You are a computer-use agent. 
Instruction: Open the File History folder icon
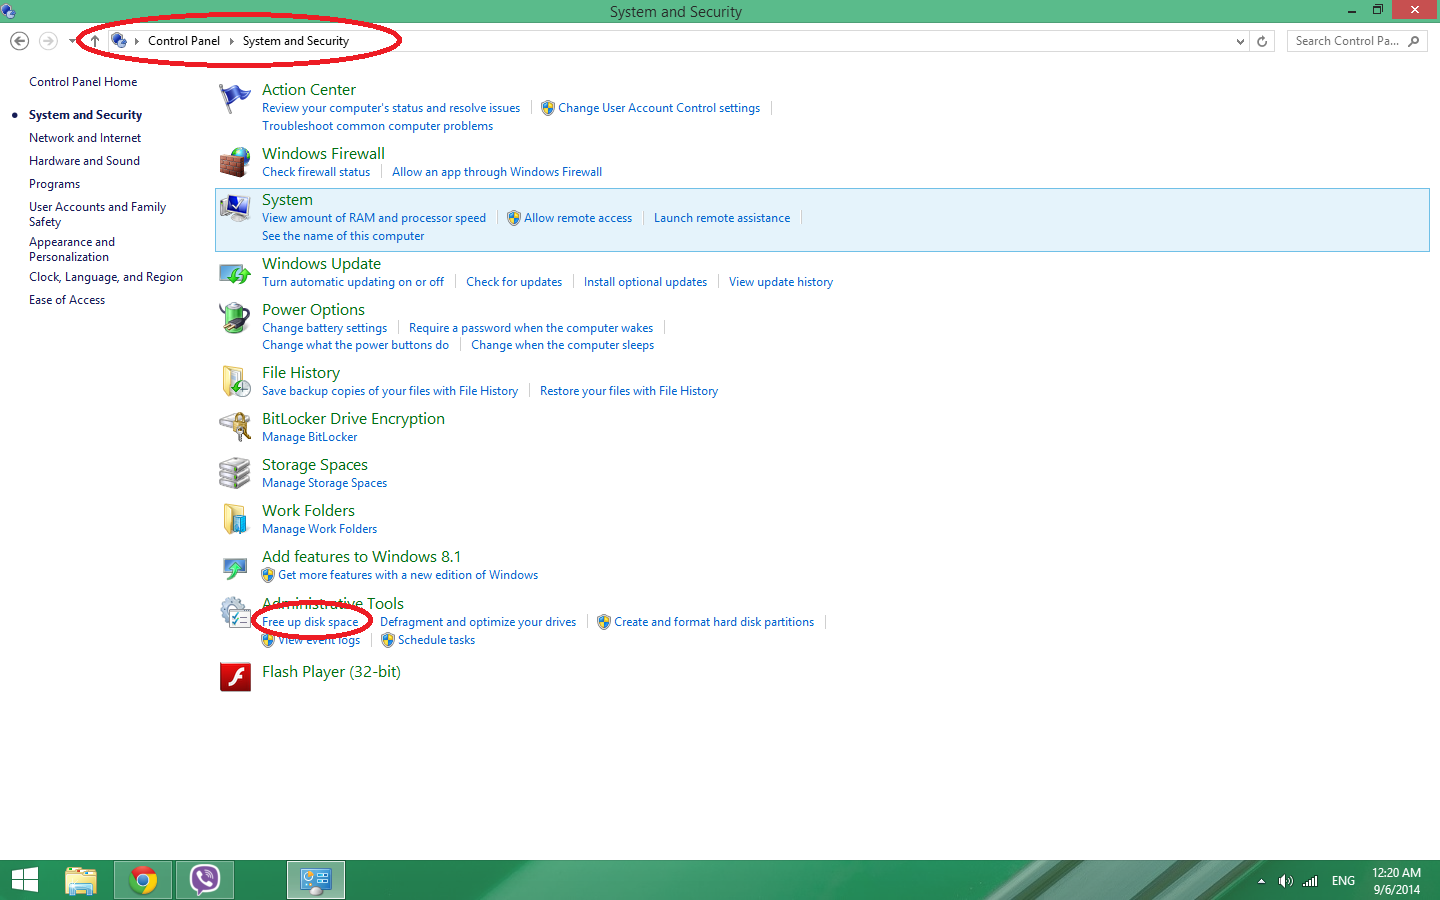[235, 381]
